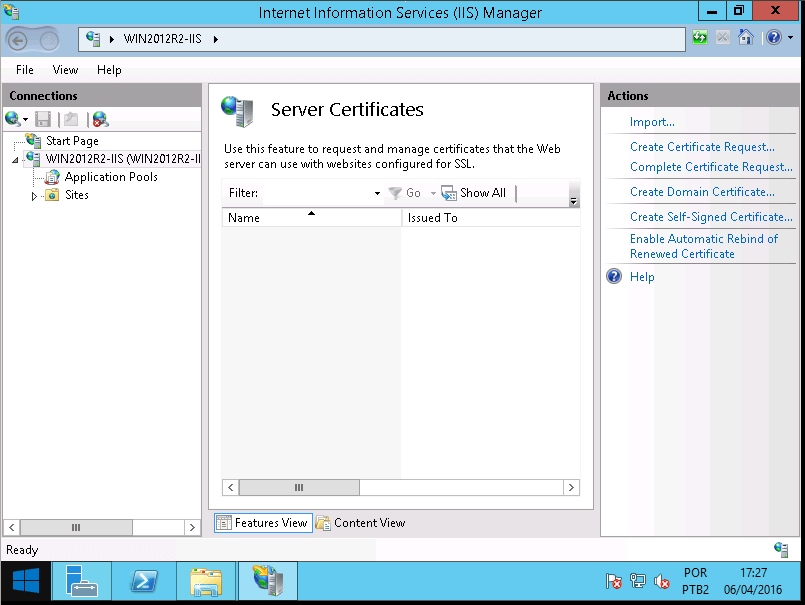This screenshot has height=605, width=805.
Task: Select Start Page in Connections tree
Action: (x=72, y=141)
